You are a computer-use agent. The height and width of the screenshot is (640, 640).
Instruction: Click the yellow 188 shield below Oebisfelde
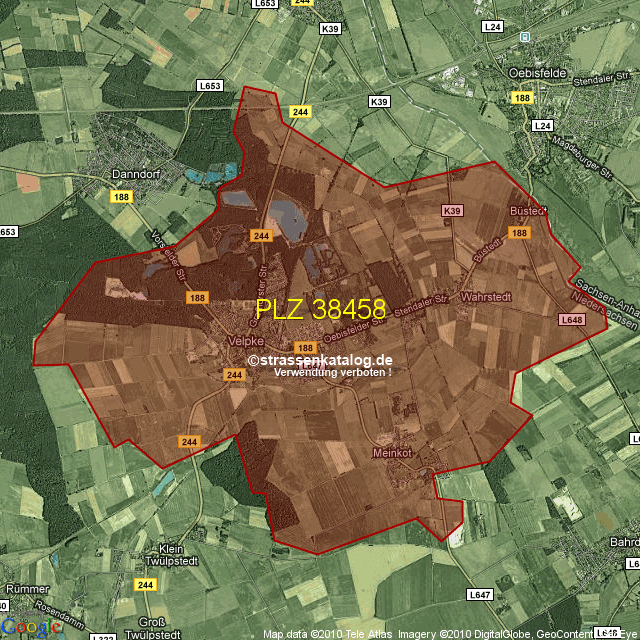[521, 98]
